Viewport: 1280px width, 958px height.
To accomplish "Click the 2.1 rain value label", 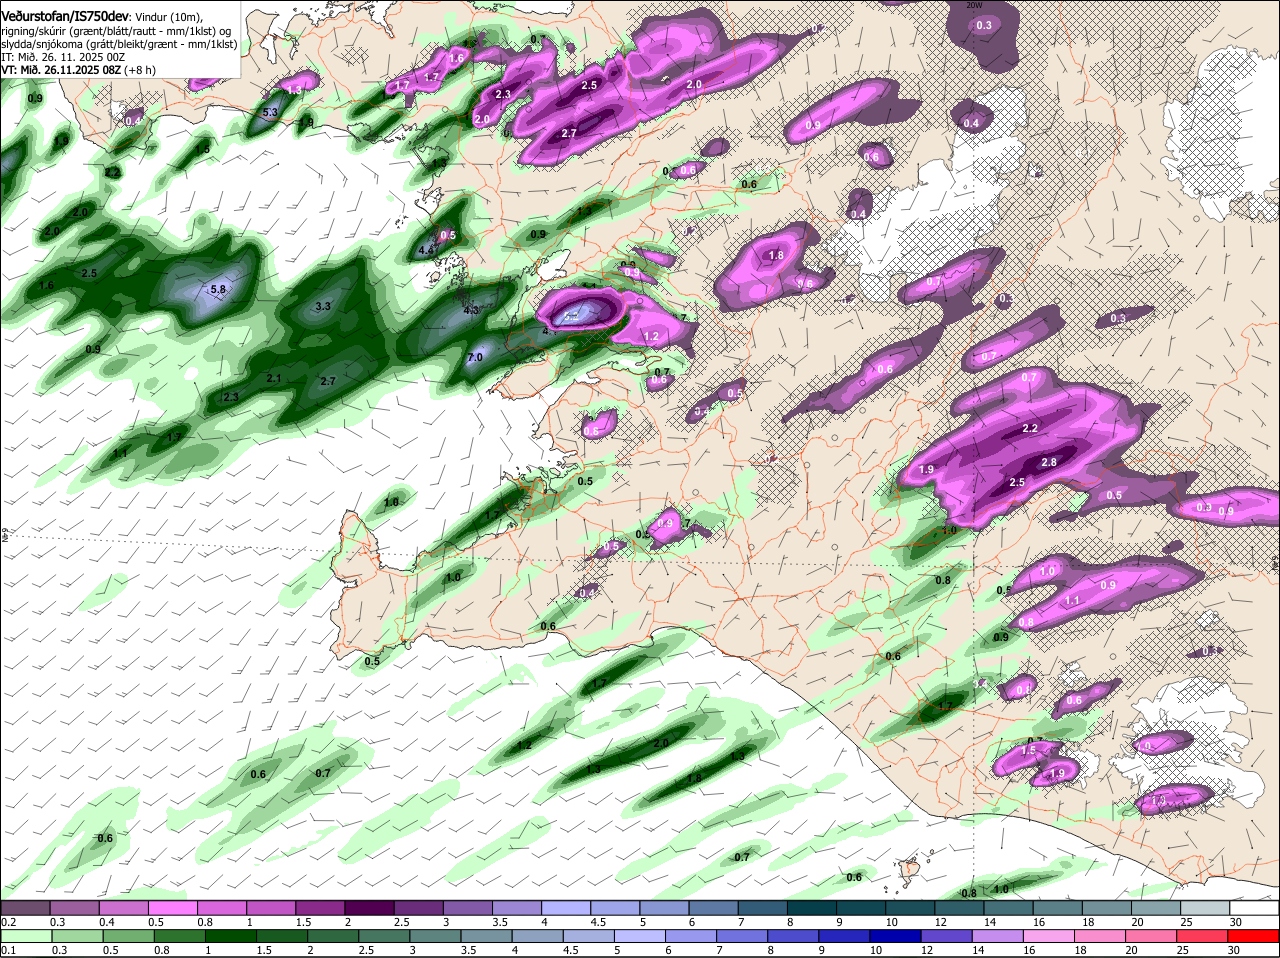I will coord(274,378).
